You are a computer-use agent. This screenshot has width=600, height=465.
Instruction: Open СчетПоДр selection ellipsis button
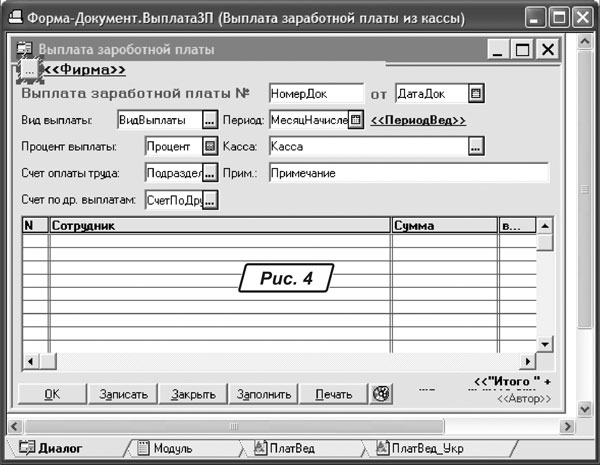(209, 200)
